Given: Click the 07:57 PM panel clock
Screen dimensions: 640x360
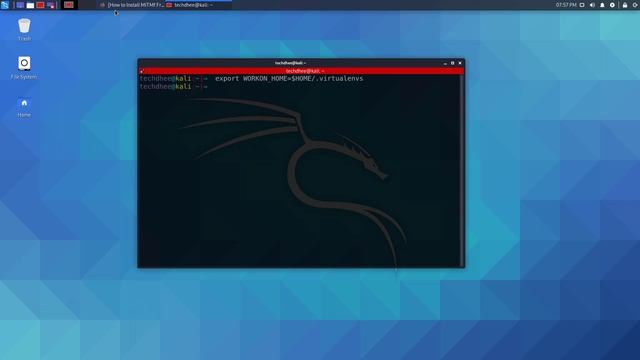Looking at the screenshot, I should point(566,5).
